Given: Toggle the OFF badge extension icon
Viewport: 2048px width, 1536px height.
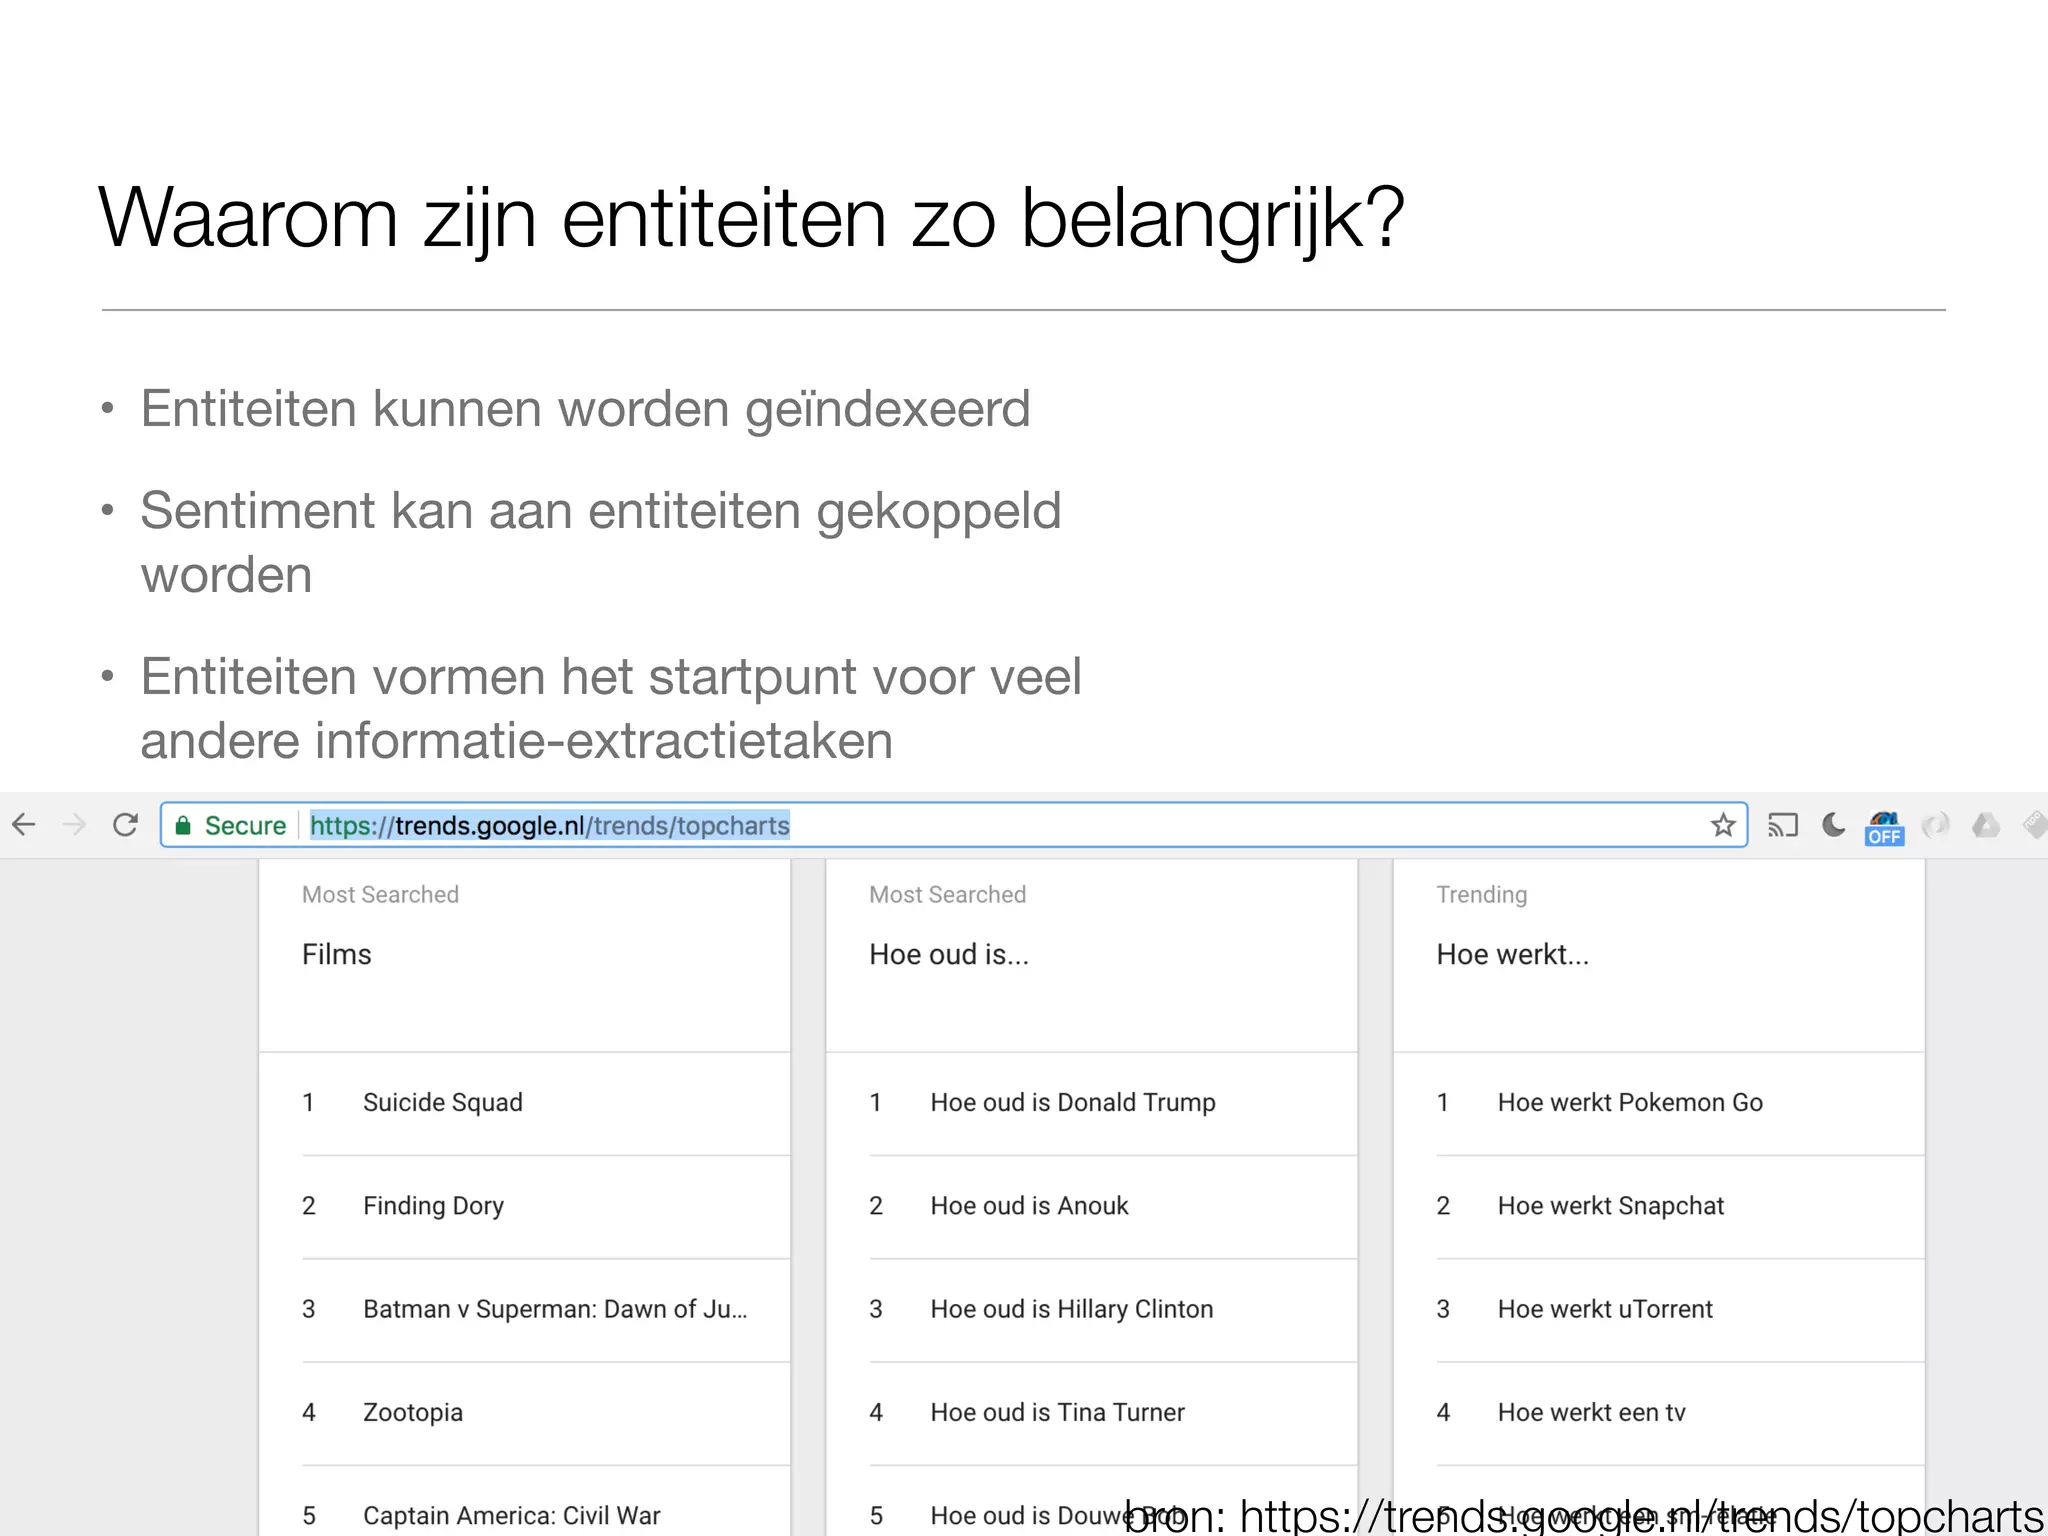Looking at the screenshot, I should (1884, 829).
